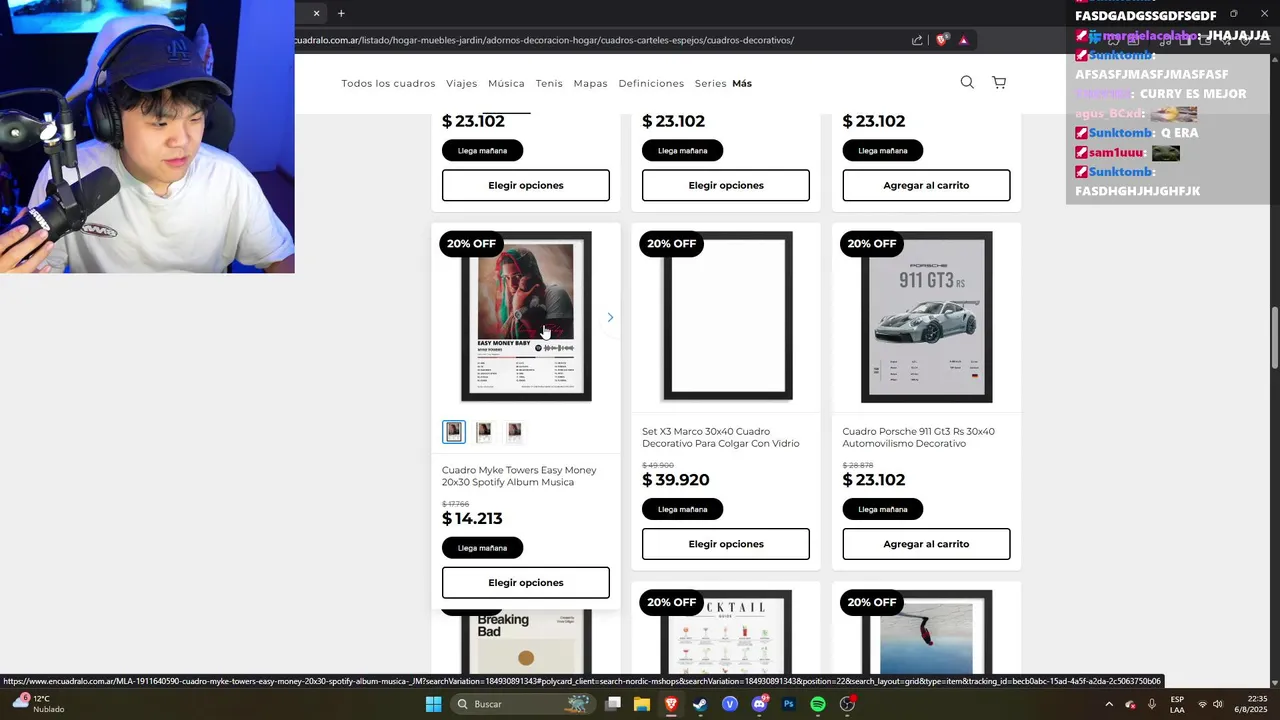Open a new browser tab with plus

click(x=341, y=13)
